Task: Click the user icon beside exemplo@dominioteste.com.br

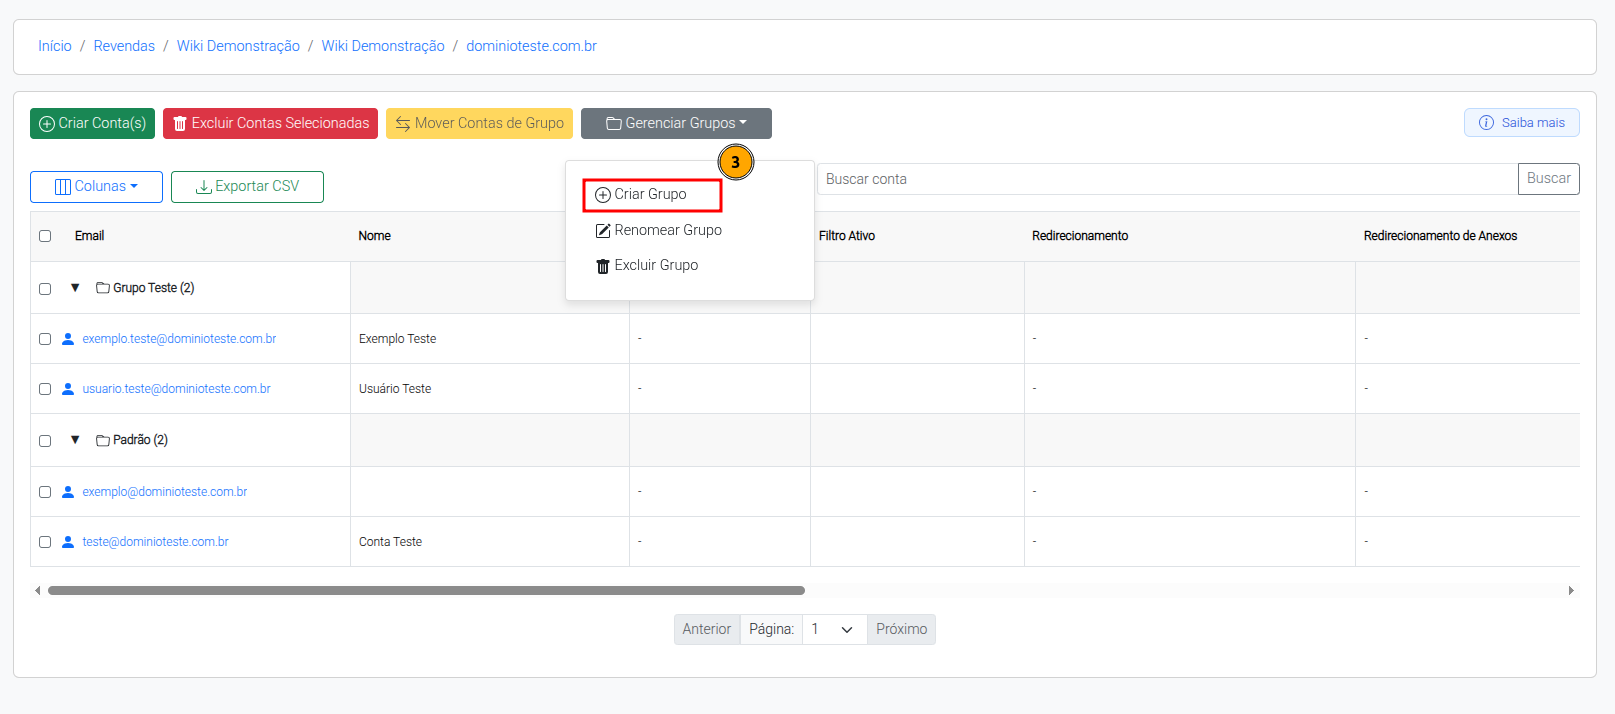Action: click(x=68, y=492)
